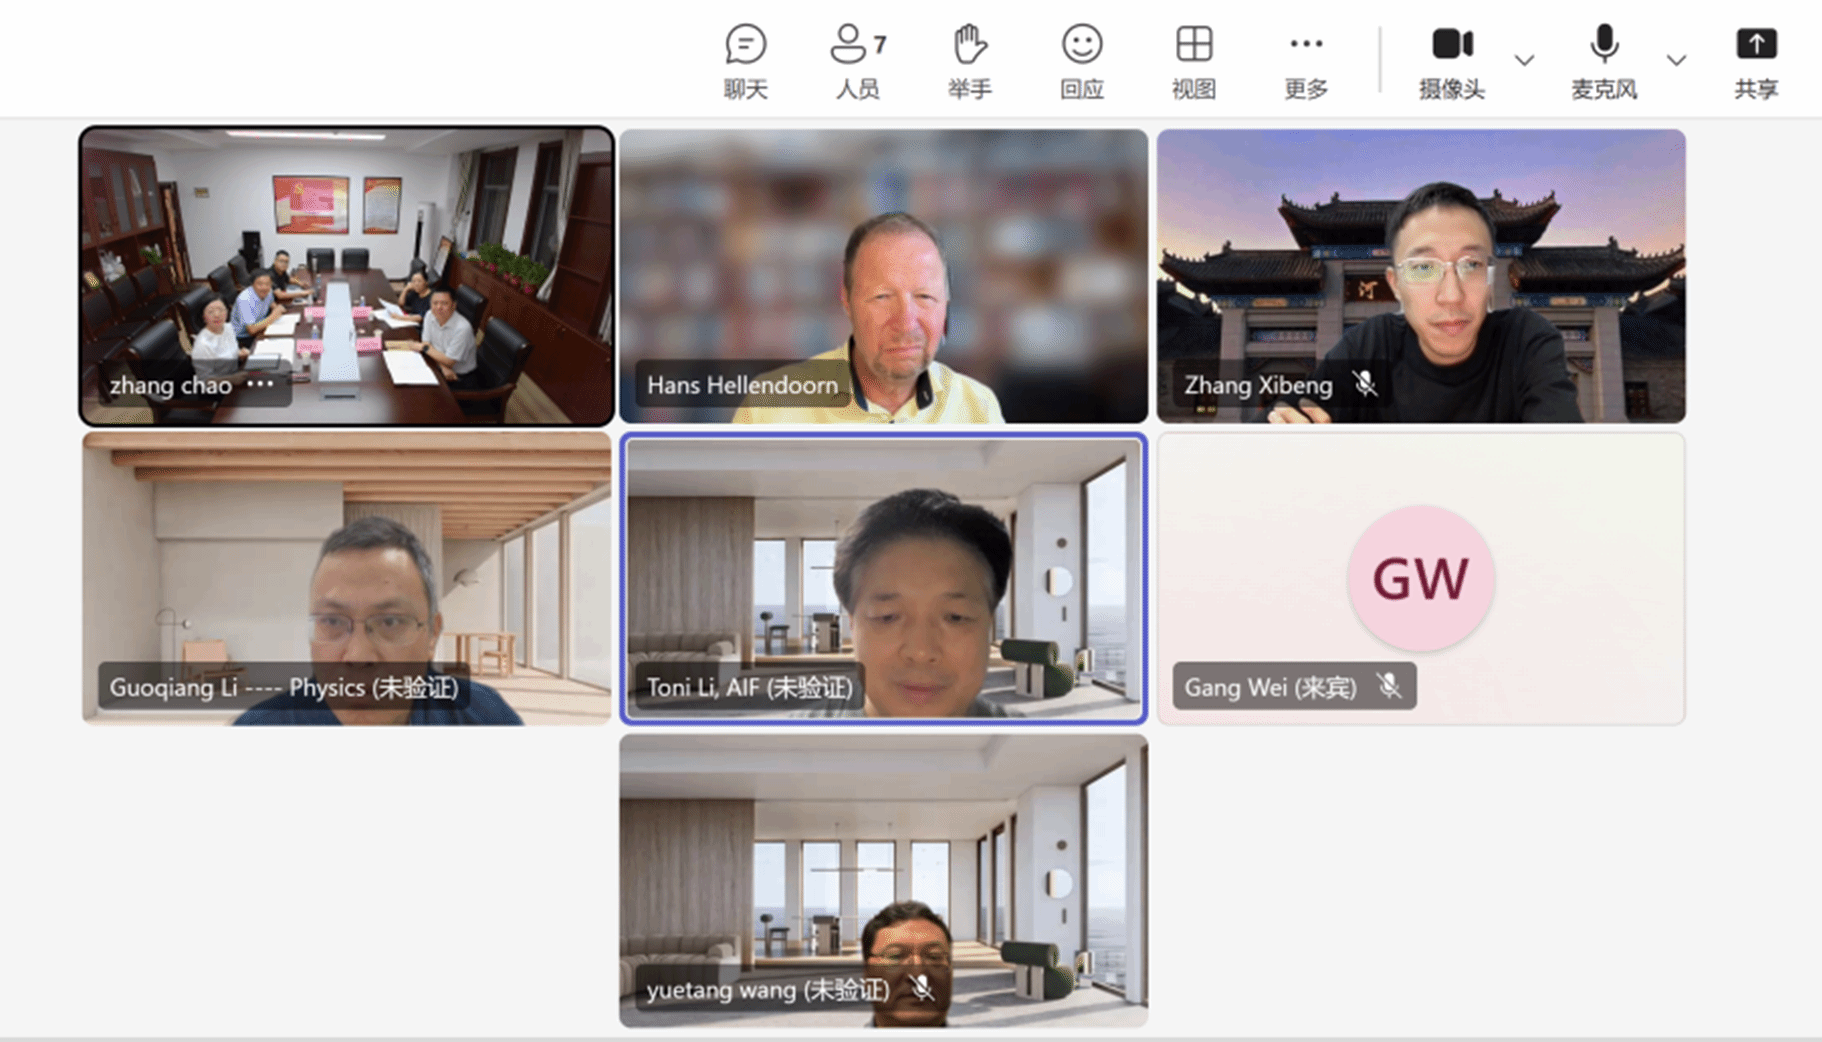This screenshot has width=1822, height=1042.
Task: Expand the microphone options dropdown arrow
Action: coord(1676,61)
